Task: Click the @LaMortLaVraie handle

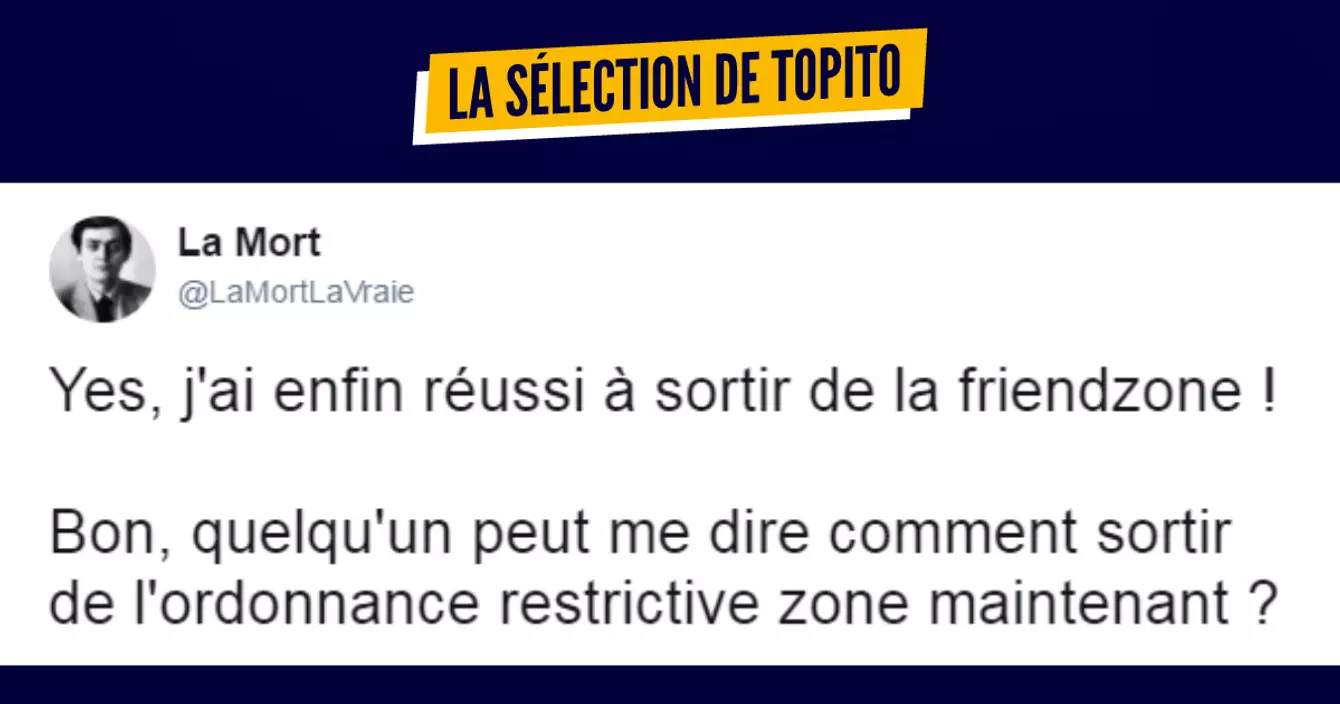Action: 295,293
